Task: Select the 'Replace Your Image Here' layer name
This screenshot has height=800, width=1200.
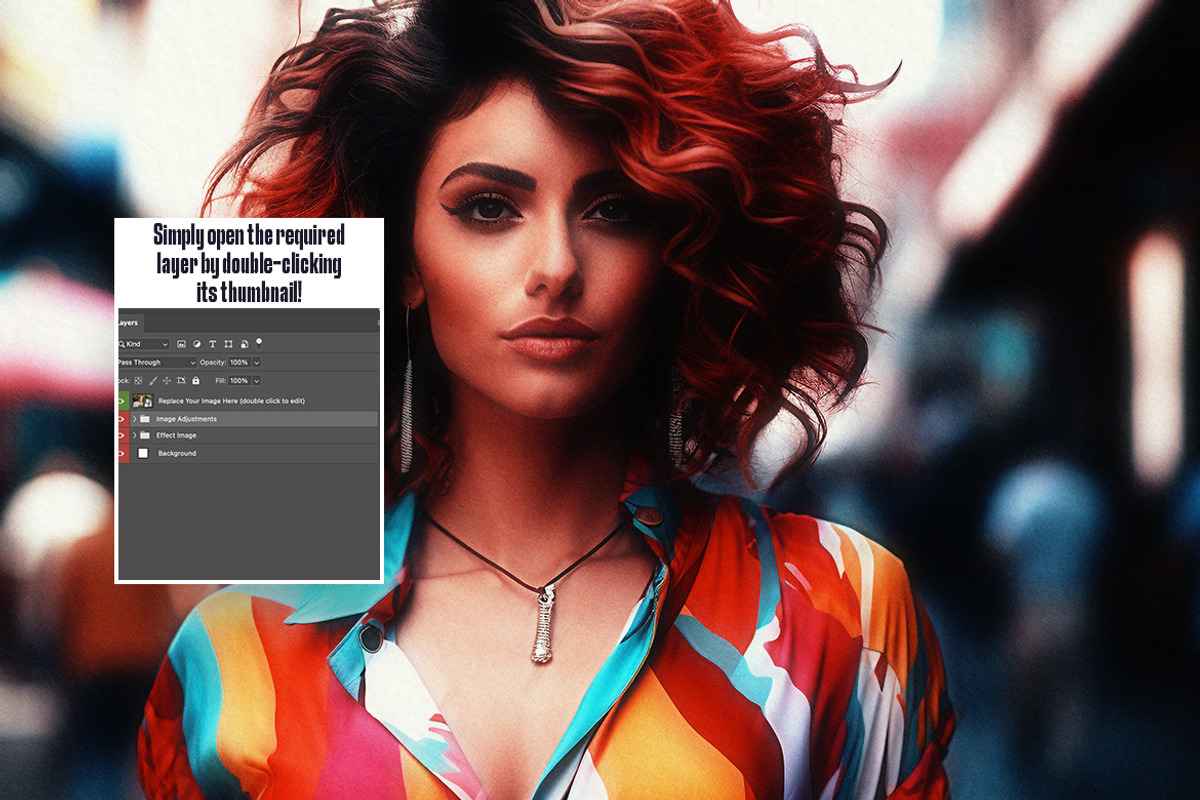Action: (231, 401)
